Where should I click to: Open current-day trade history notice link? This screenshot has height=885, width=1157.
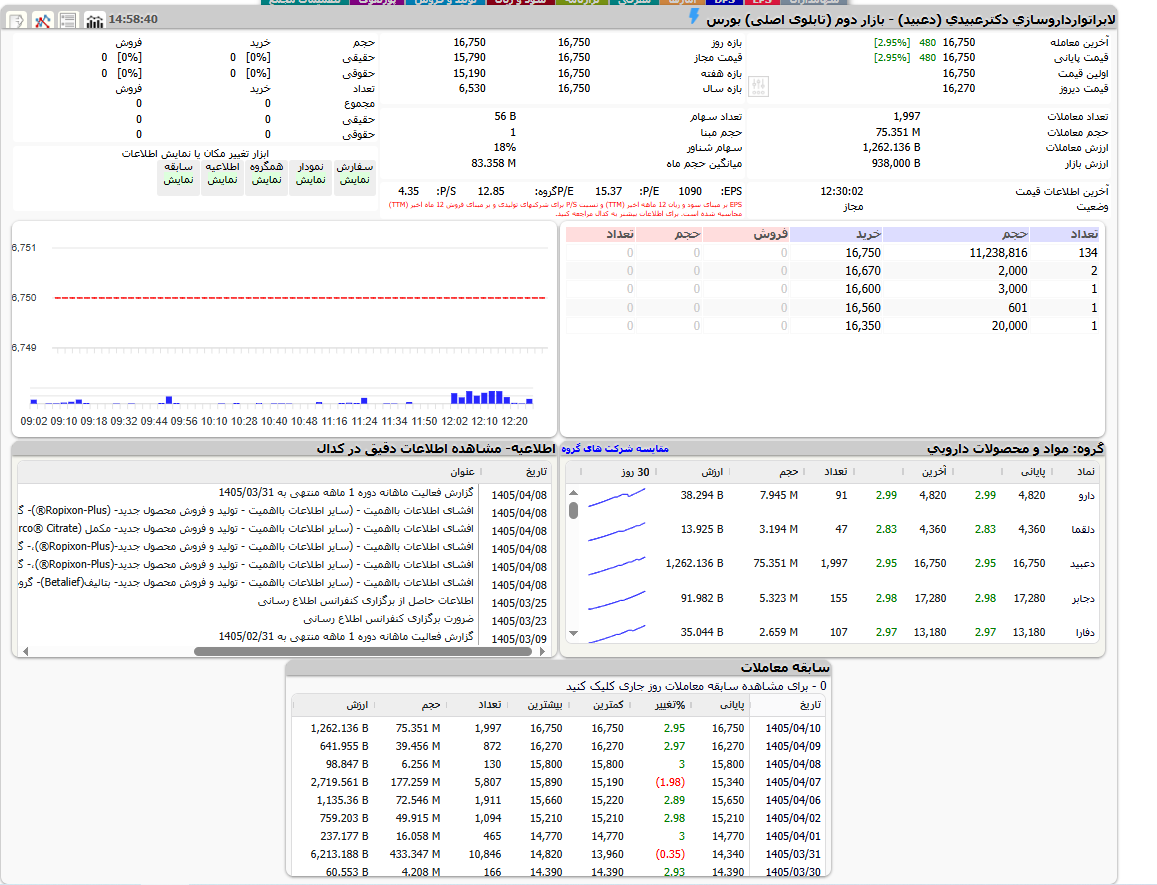pyautogui.click(x=696, y=686)
